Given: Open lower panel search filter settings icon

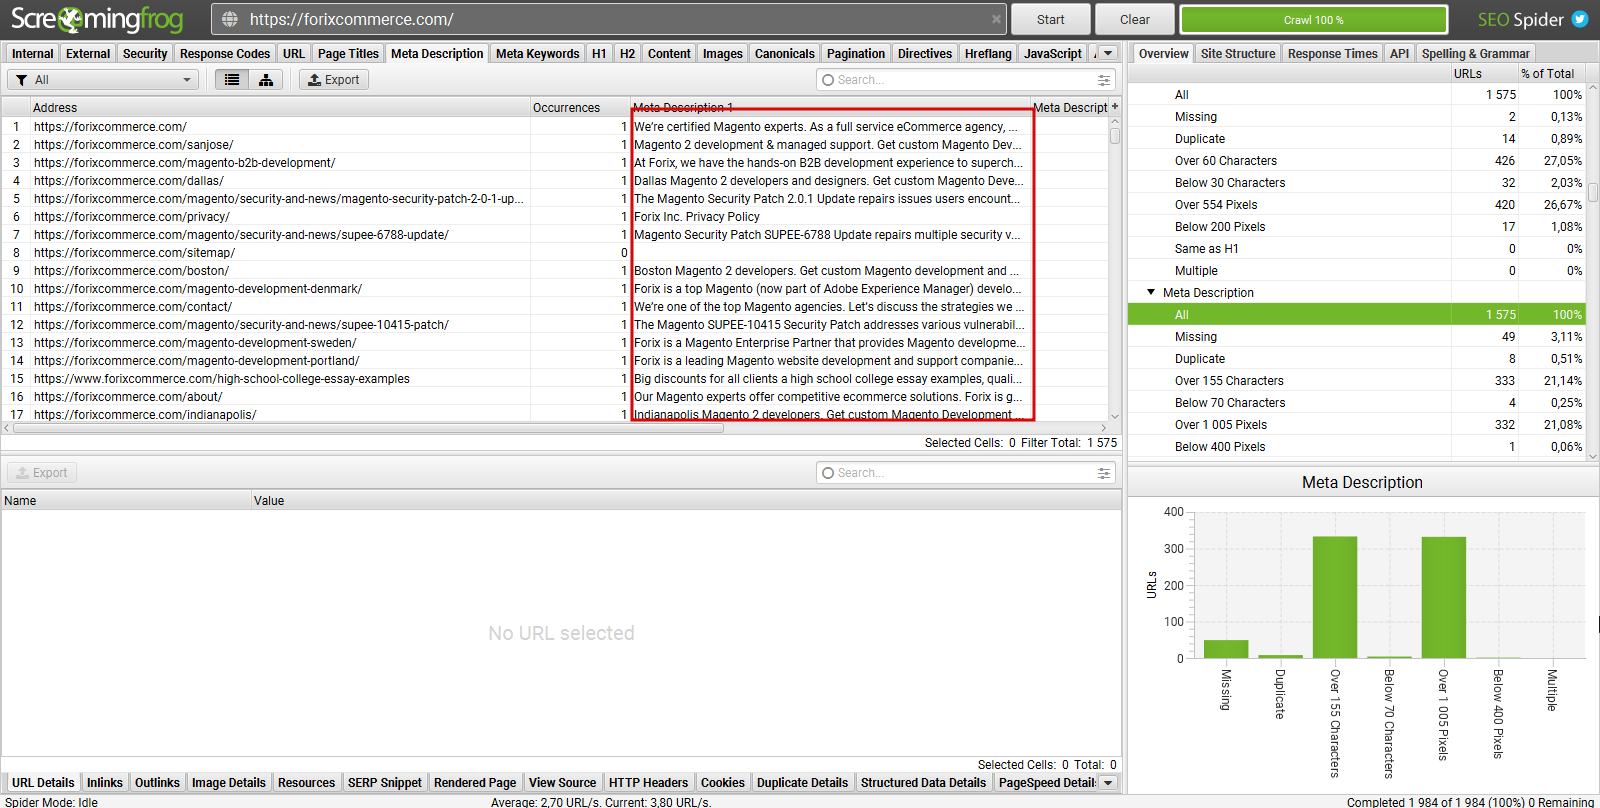Looking at the screenshot, I should 1104,473.
